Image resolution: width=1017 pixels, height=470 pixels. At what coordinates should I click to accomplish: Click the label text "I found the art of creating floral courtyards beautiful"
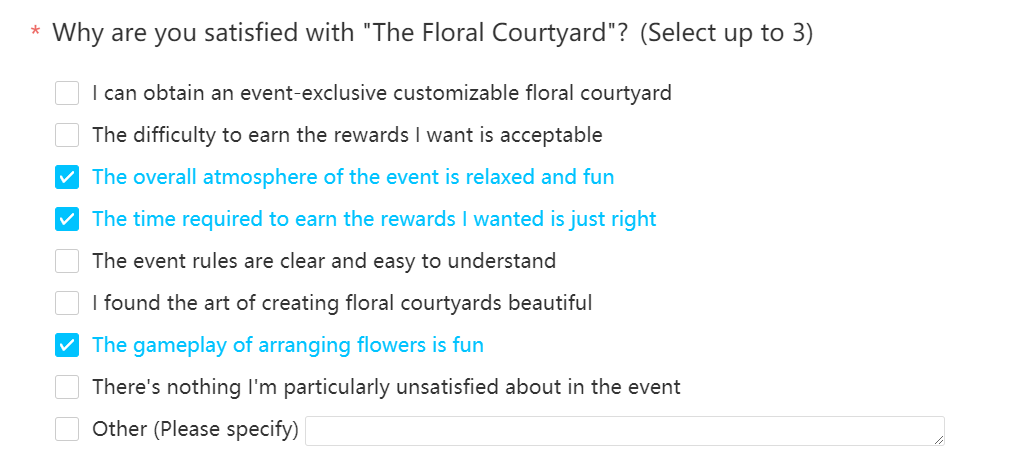click(342, 303)
